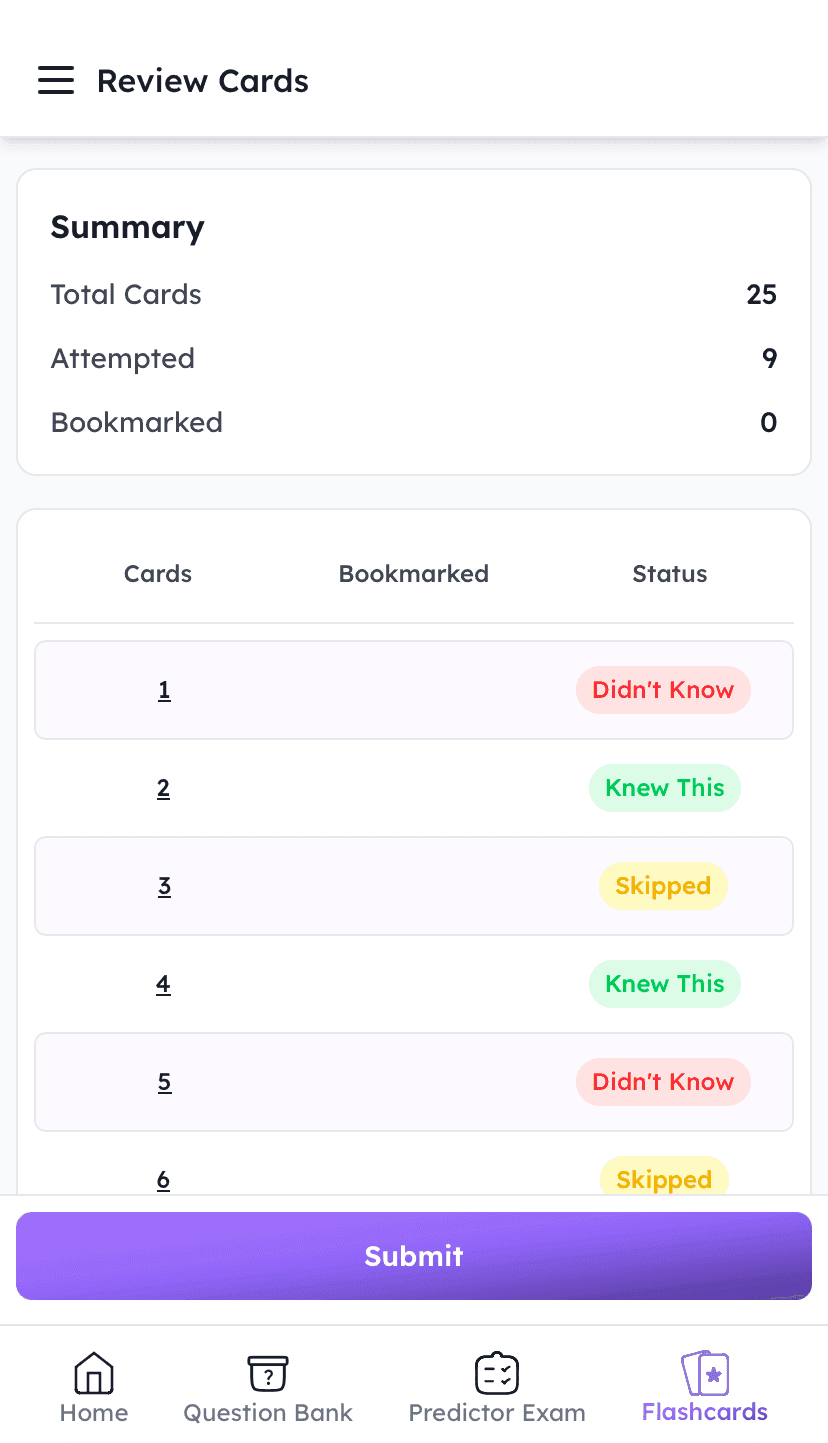The width and height of the screenshot is (828, 1443).
Task: Switch to the Home tab
Action: pyautogui.click(x=93, y=1386)
